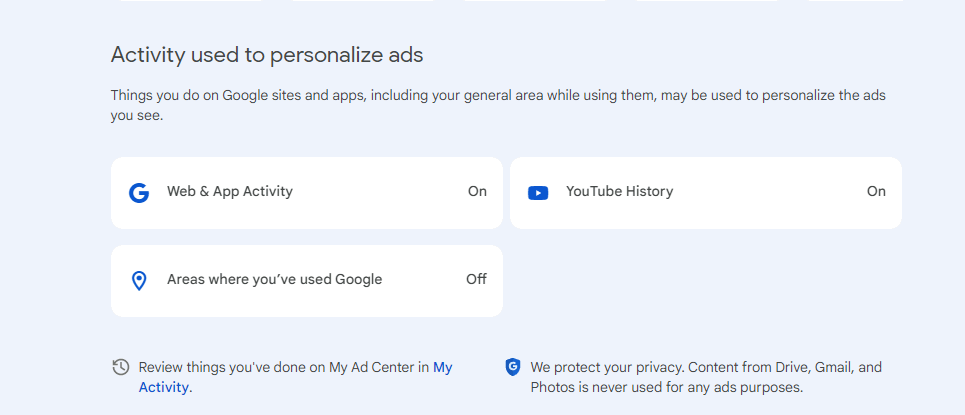This screenshot has width=965, height=415.
Task: Click the We protect your privacy statement
Action: pyautogui.click(x=706, y=377)
